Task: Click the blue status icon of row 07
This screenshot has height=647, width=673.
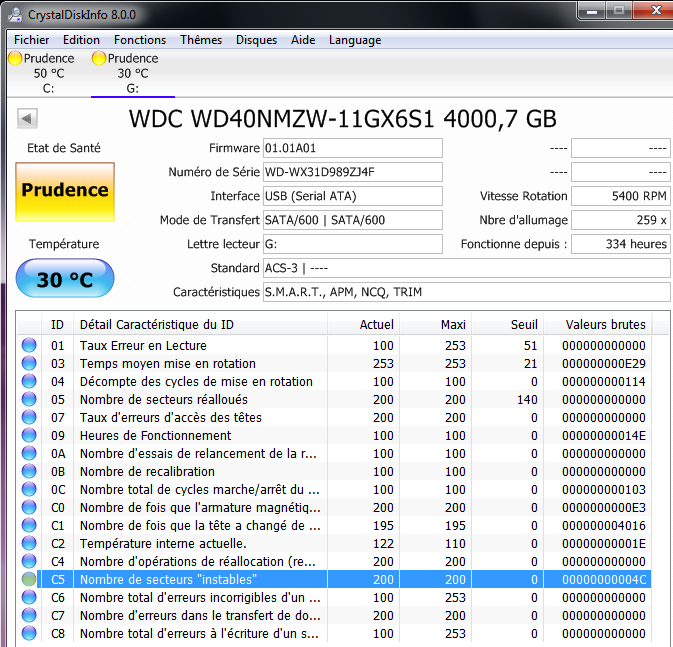Action: coord(29,417)
